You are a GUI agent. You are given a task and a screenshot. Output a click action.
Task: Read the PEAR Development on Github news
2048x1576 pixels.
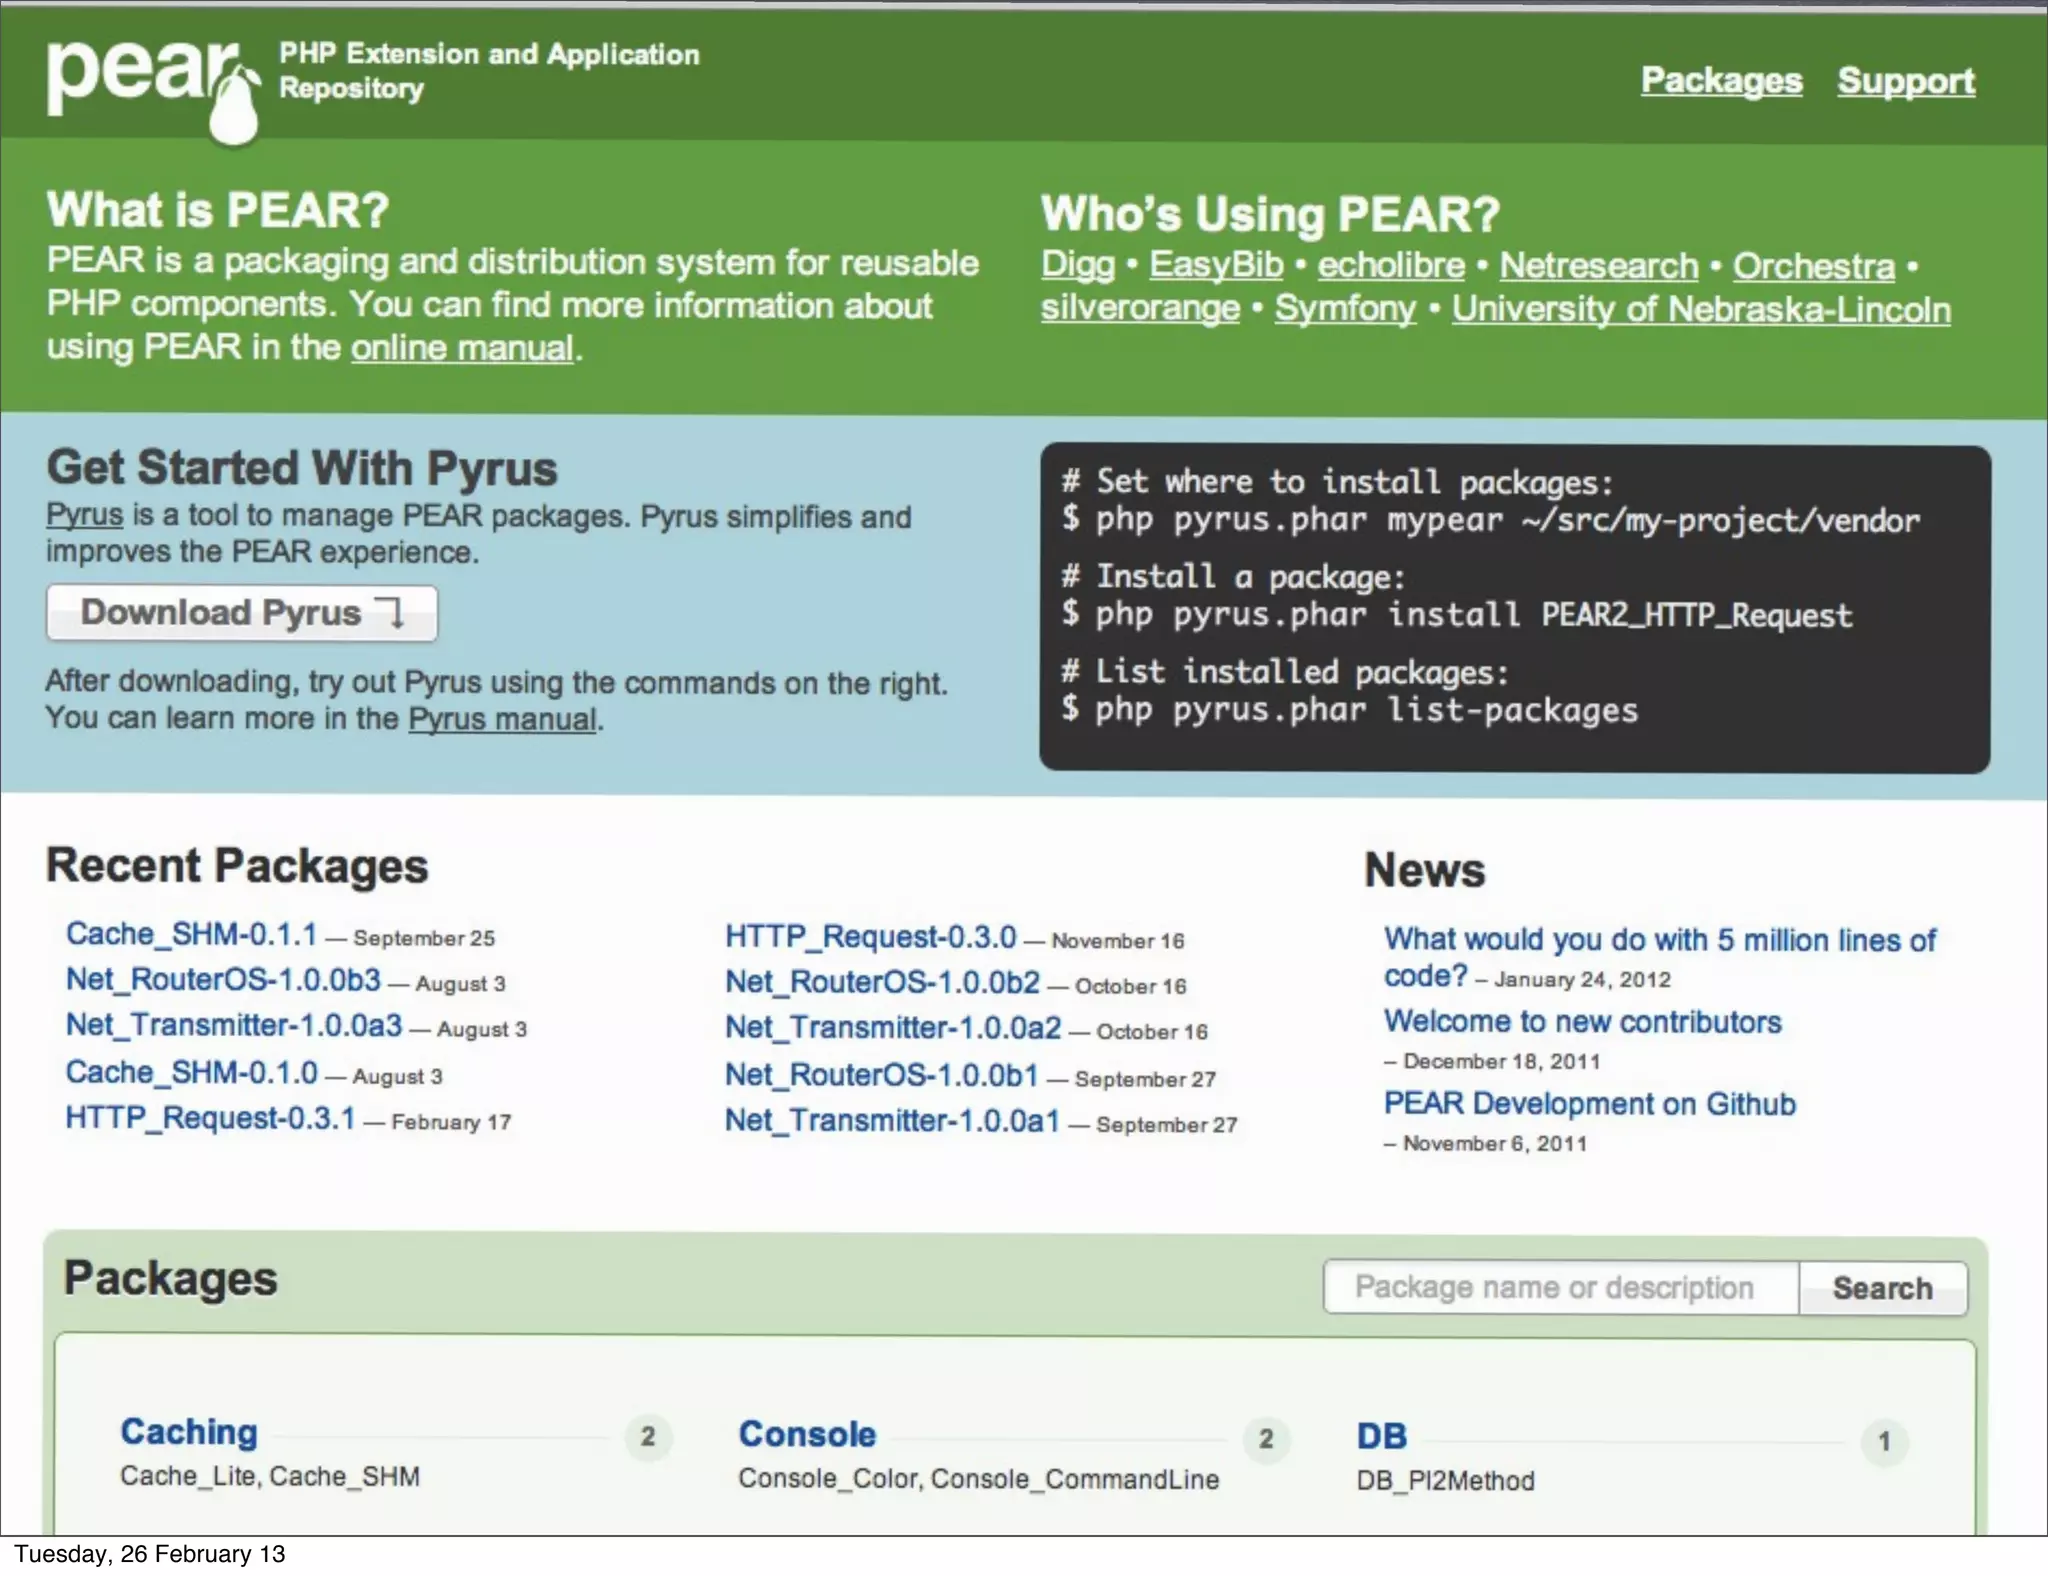coord(1589,1104)
